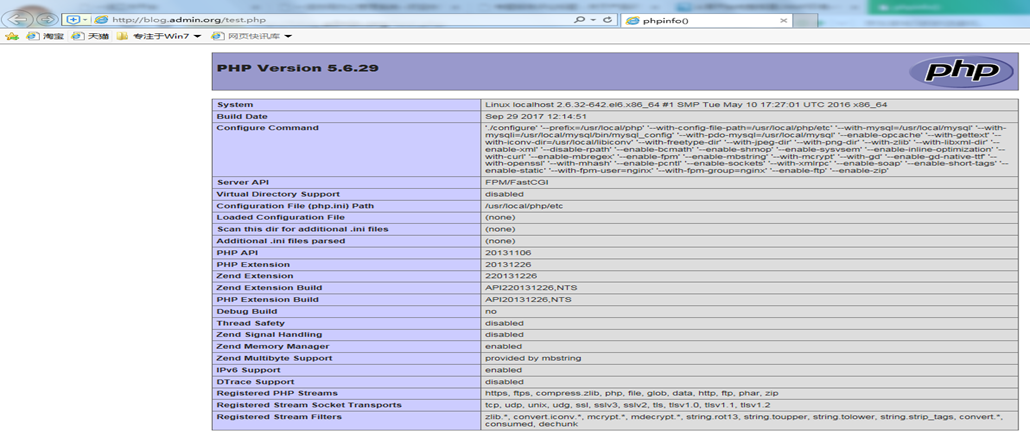Open the address bar autocomplete dropdown arrow
The height and width of the screenshot is (433, 1030).
pos(593,20)
